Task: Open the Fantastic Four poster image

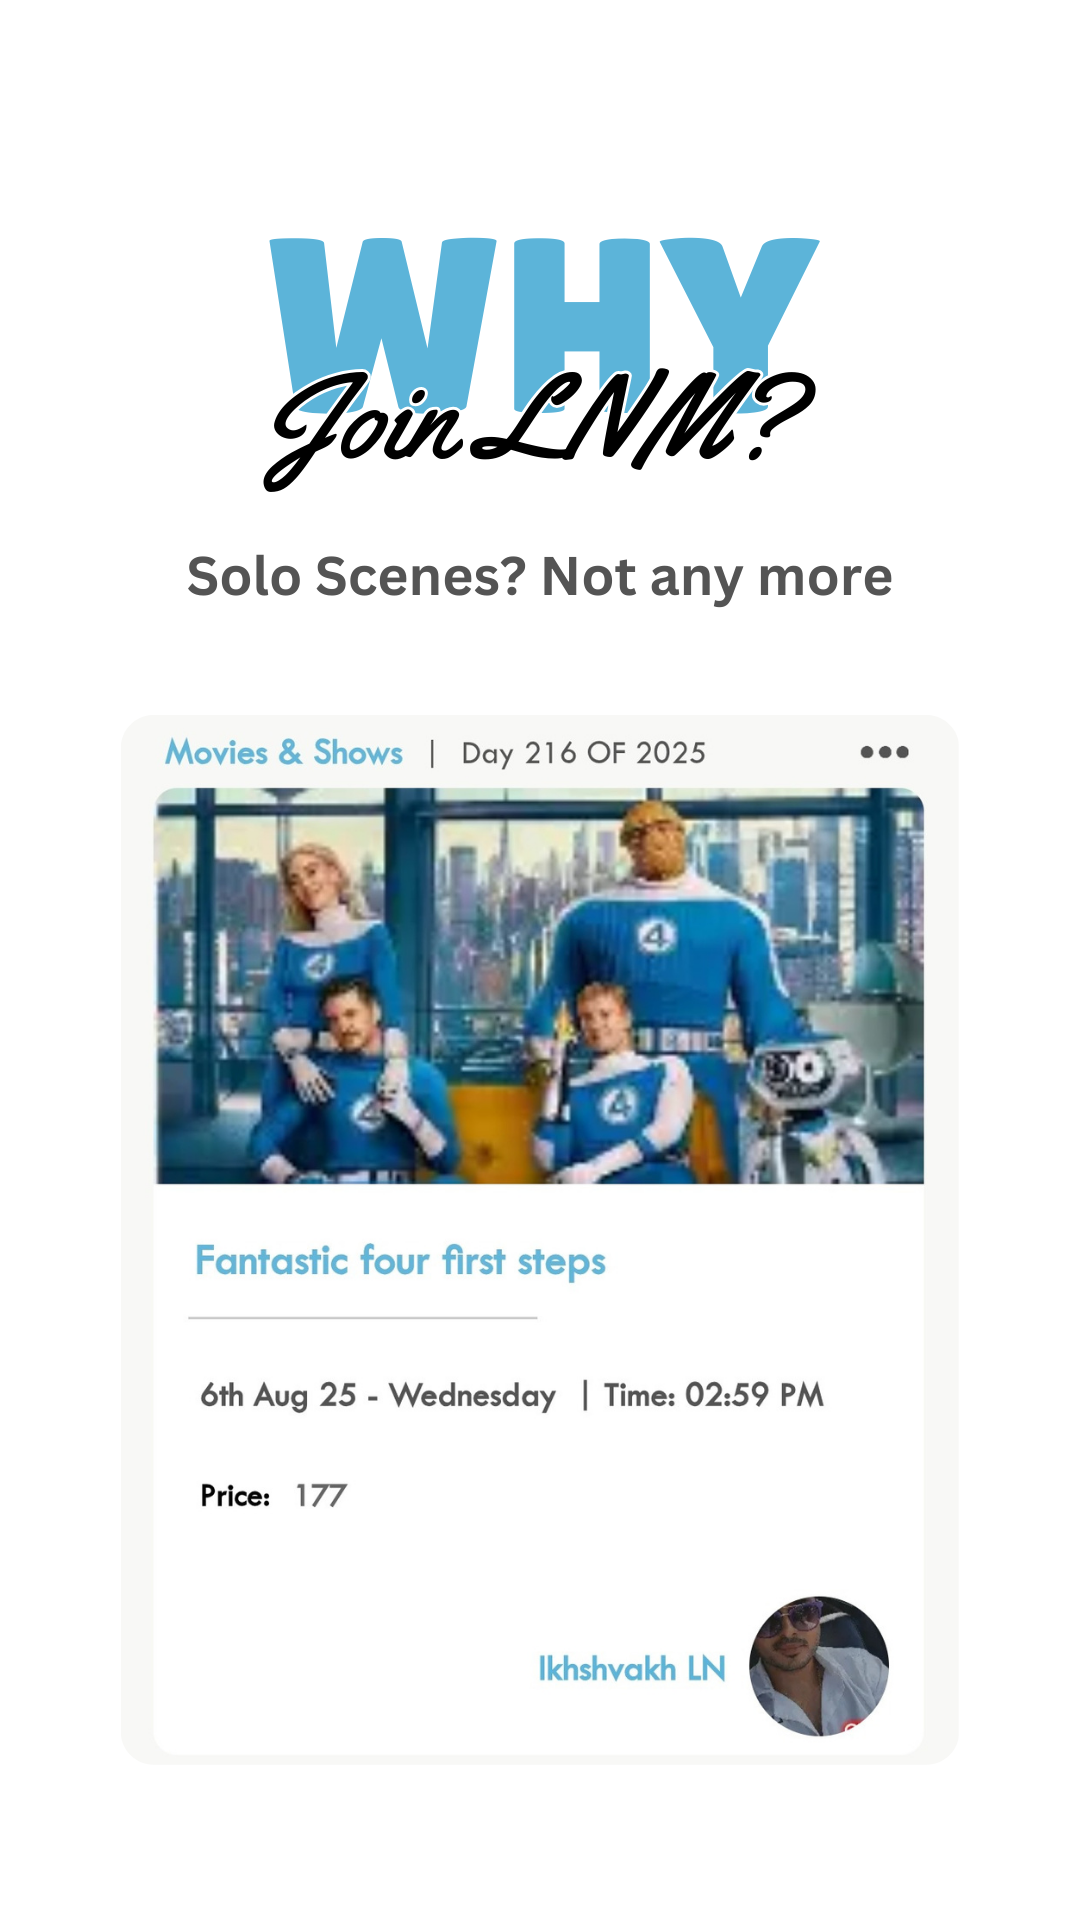Action: [539, 986]
